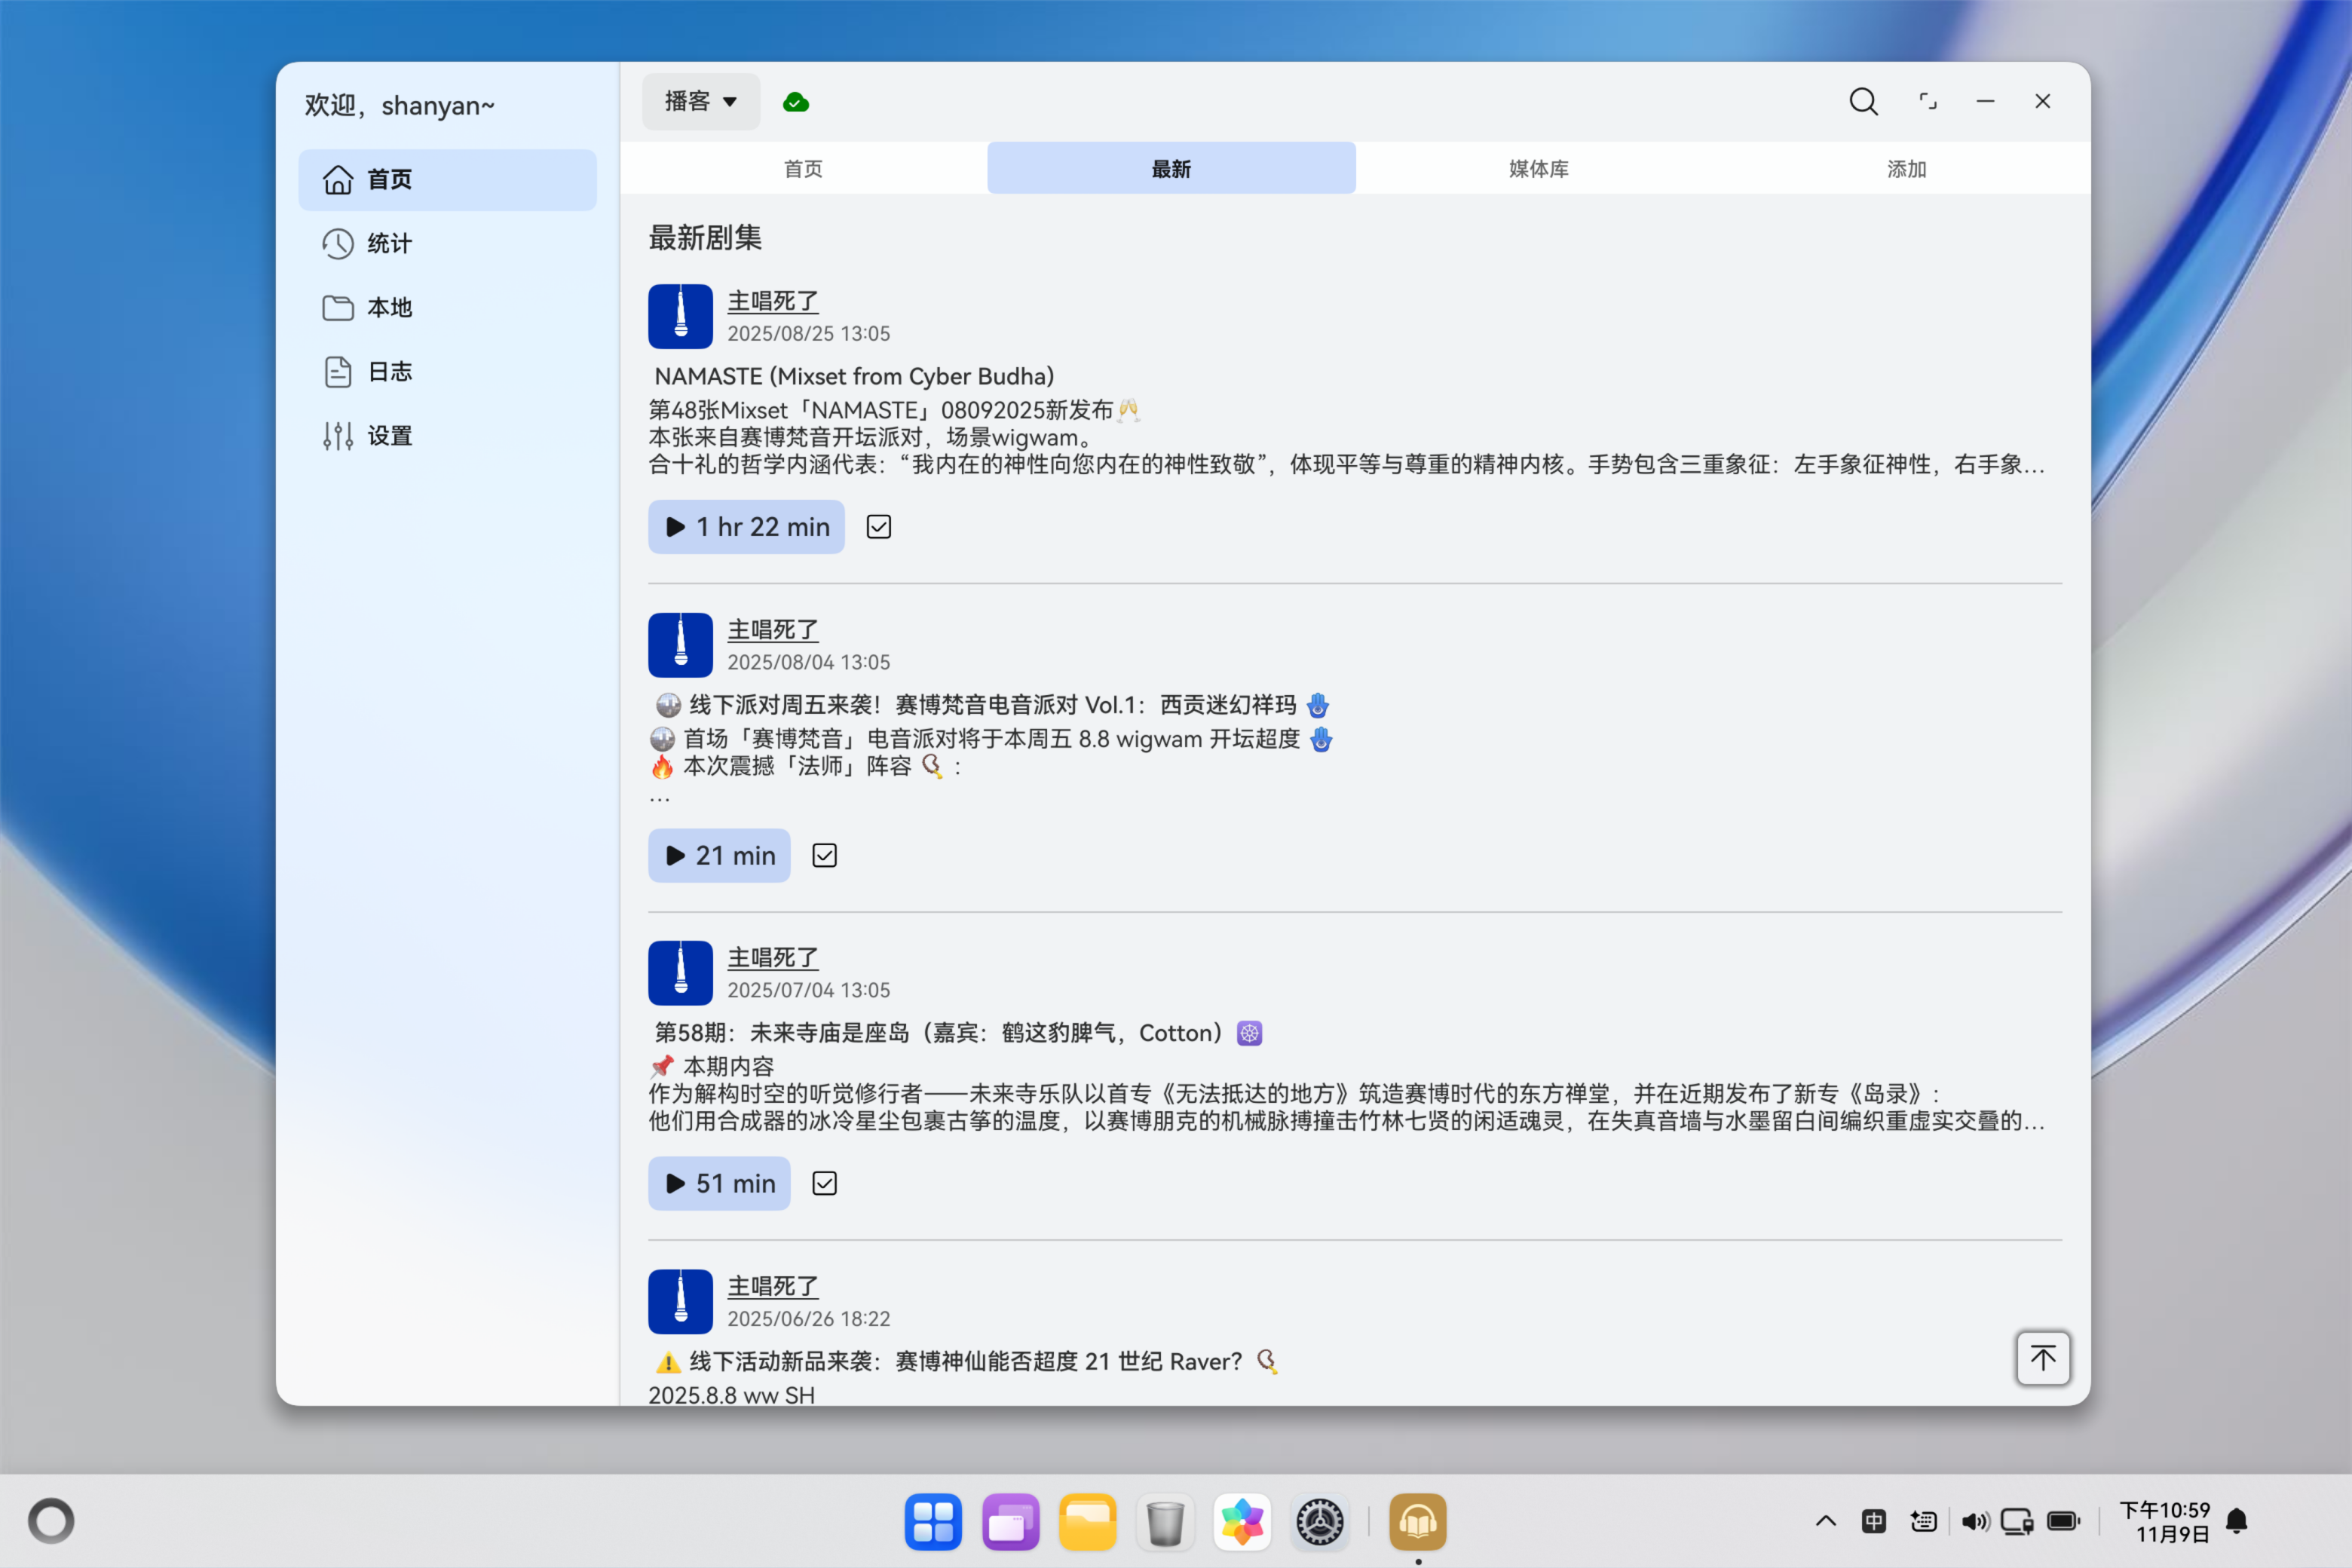The height and width of the screenshot is (1568, 2352).
Task: Select the 线下活动新品来袭 episode title
Action: point(966,1362)
